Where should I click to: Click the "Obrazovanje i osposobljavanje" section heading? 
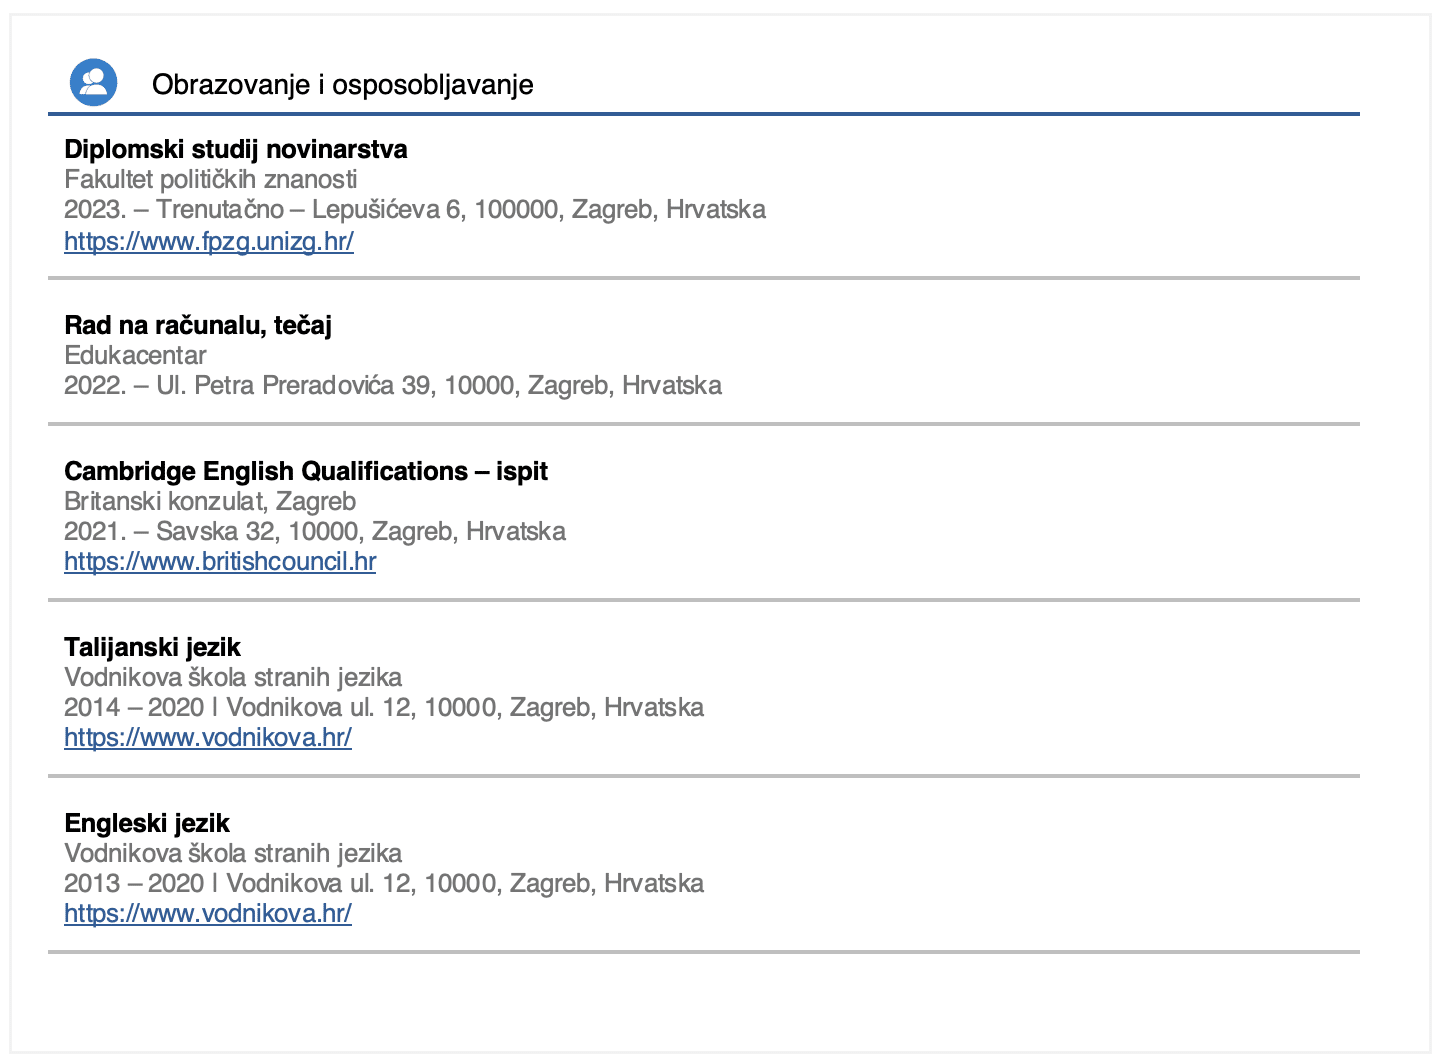(342, 85)
